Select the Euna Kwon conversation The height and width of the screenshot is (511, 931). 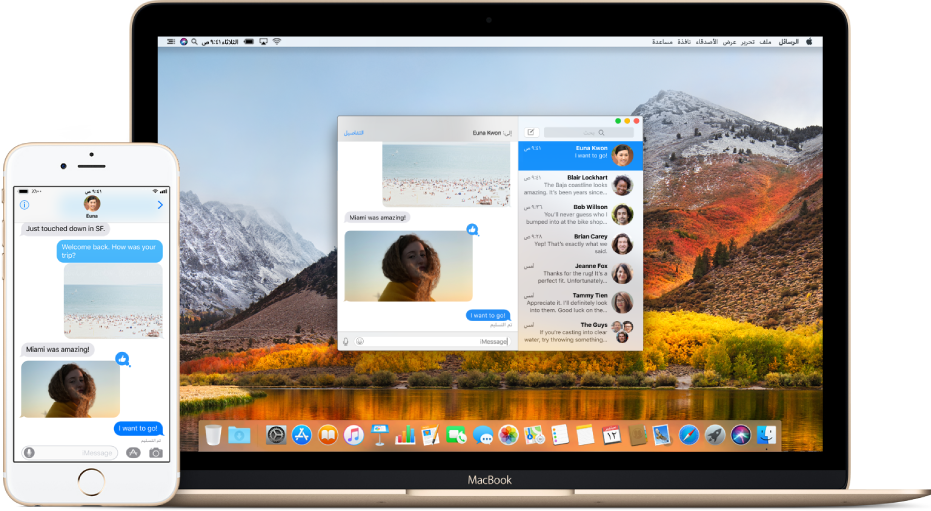(581, 155)
